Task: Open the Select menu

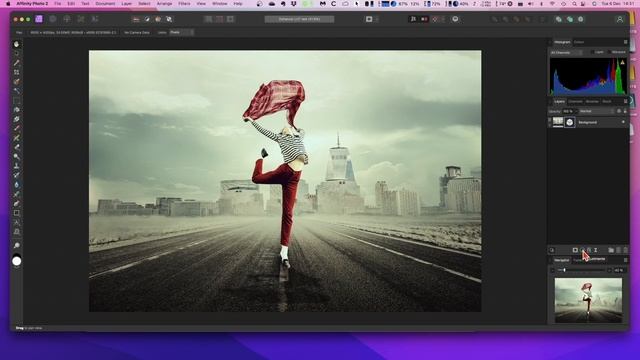Action: point(144,4)
